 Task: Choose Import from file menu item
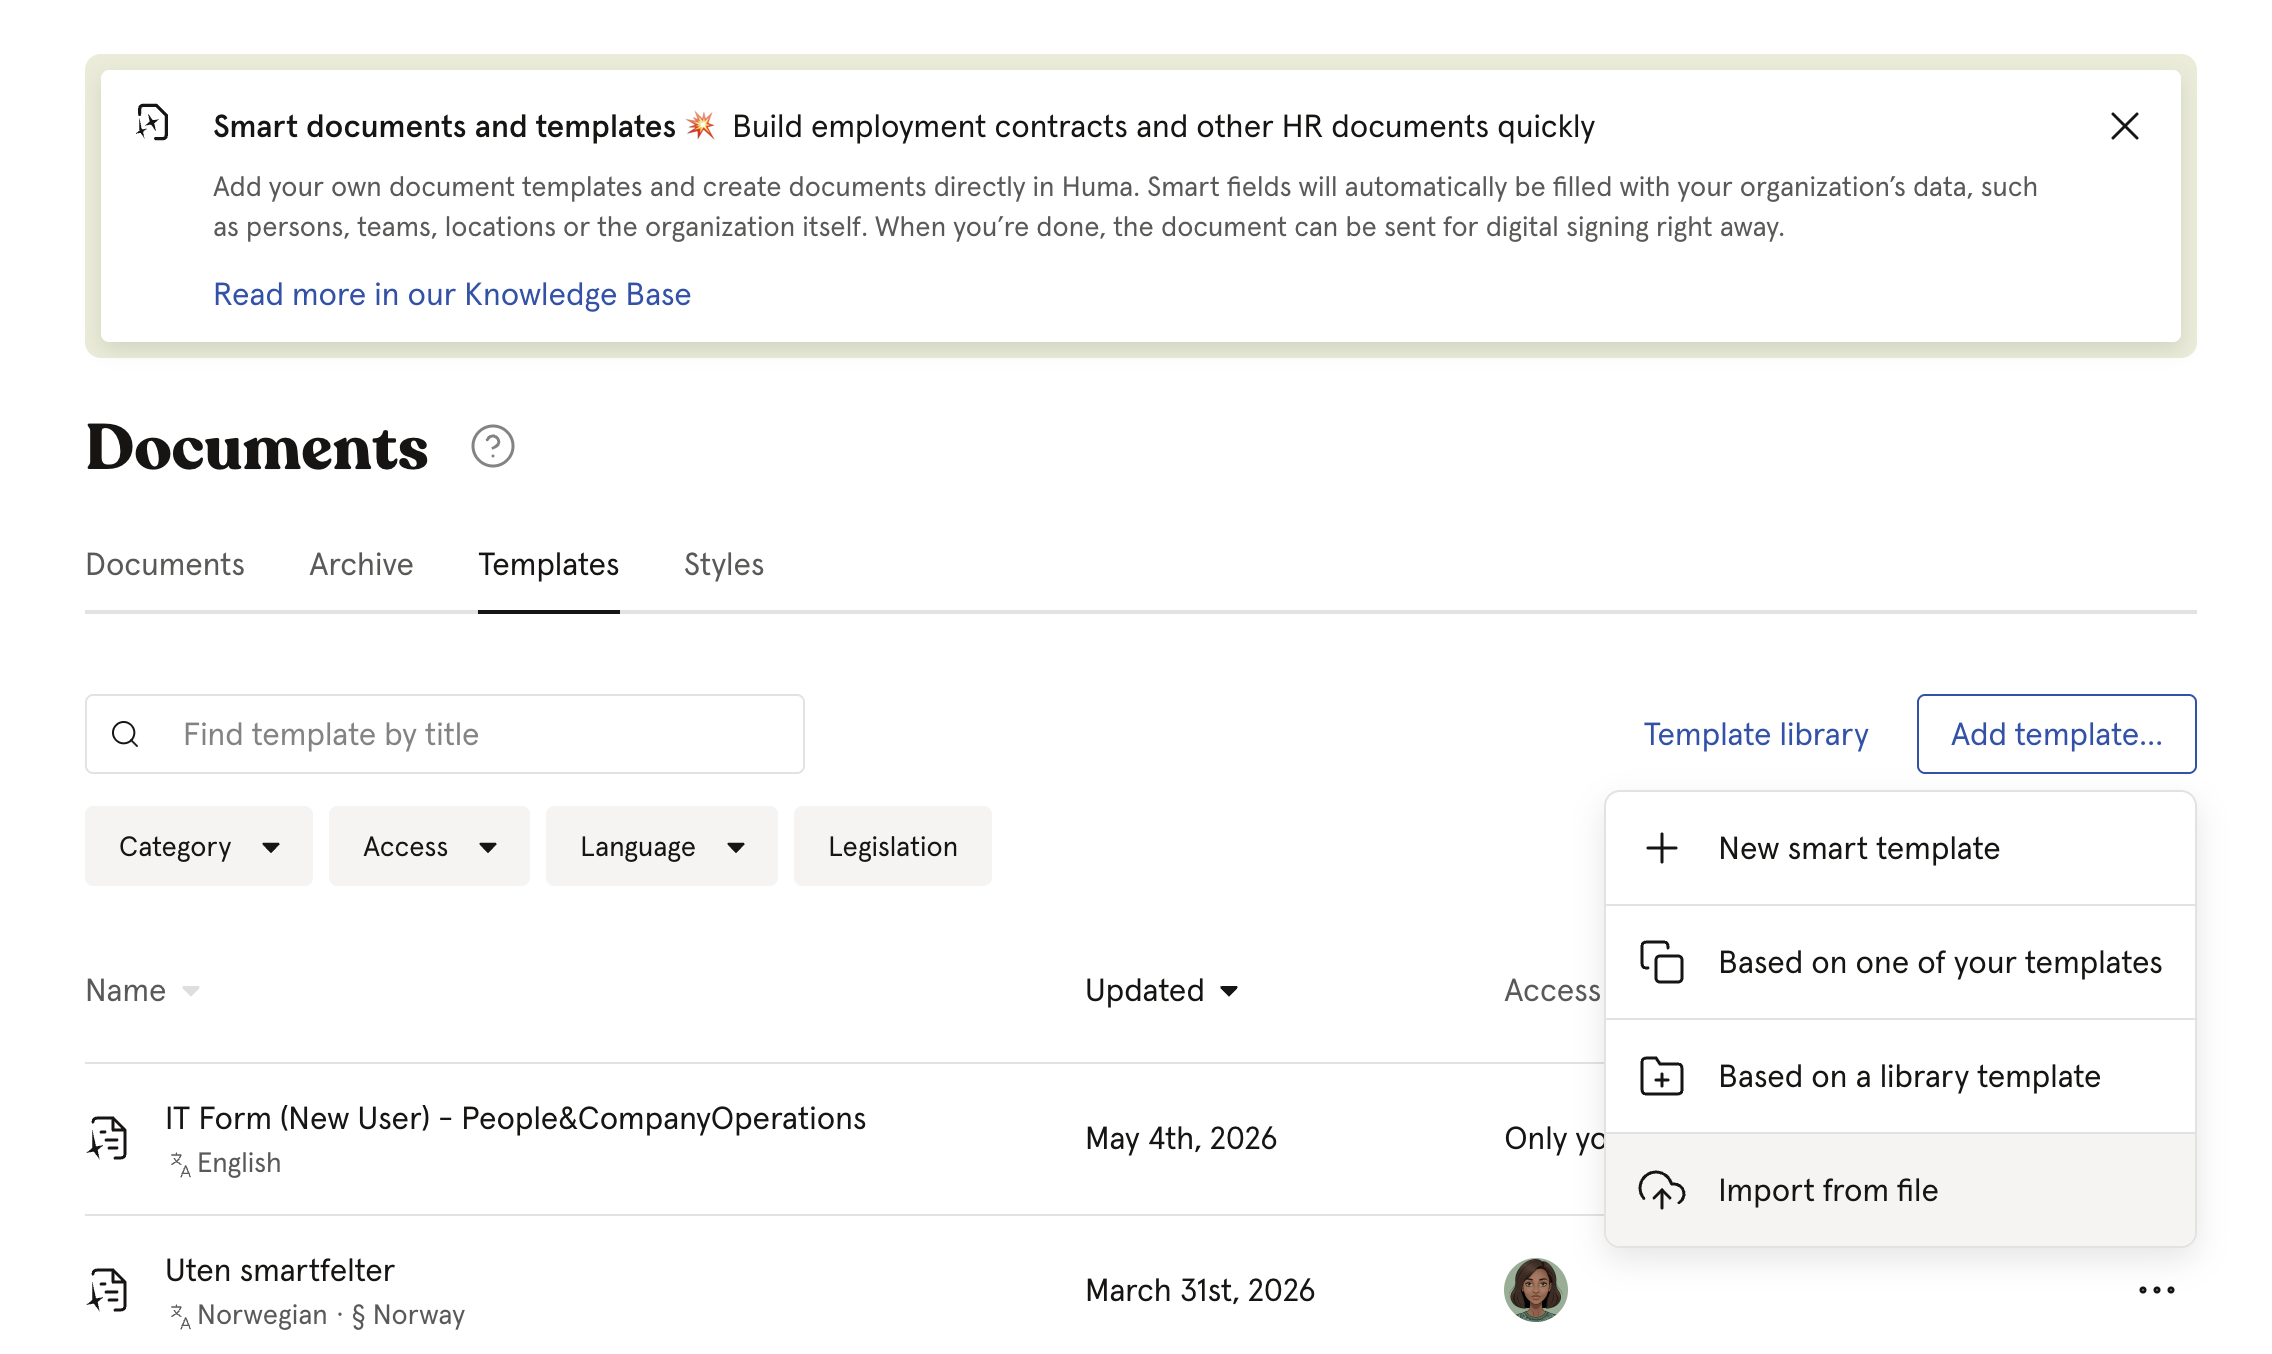pyautogui.click(x=1900, y=1190)
